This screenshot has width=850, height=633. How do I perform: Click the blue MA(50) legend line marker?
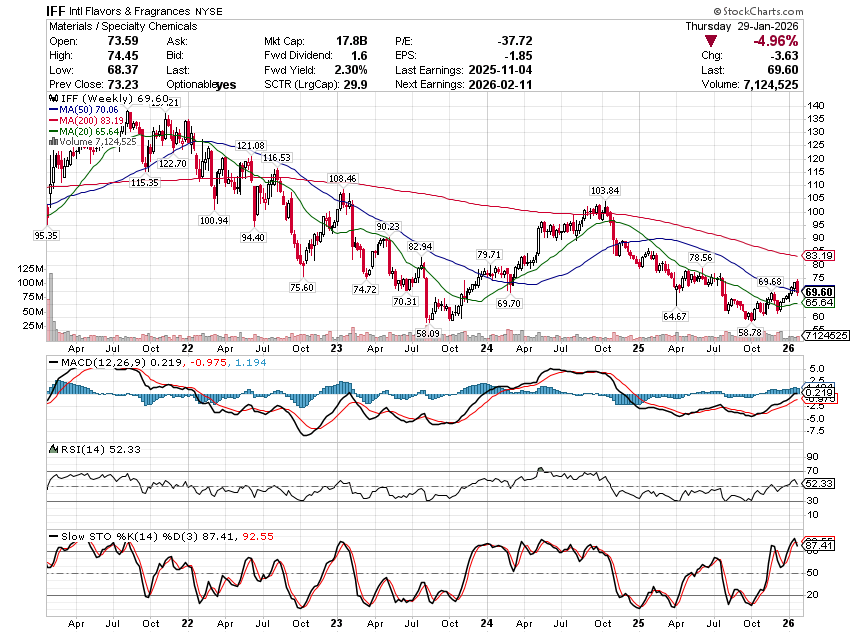53,111
